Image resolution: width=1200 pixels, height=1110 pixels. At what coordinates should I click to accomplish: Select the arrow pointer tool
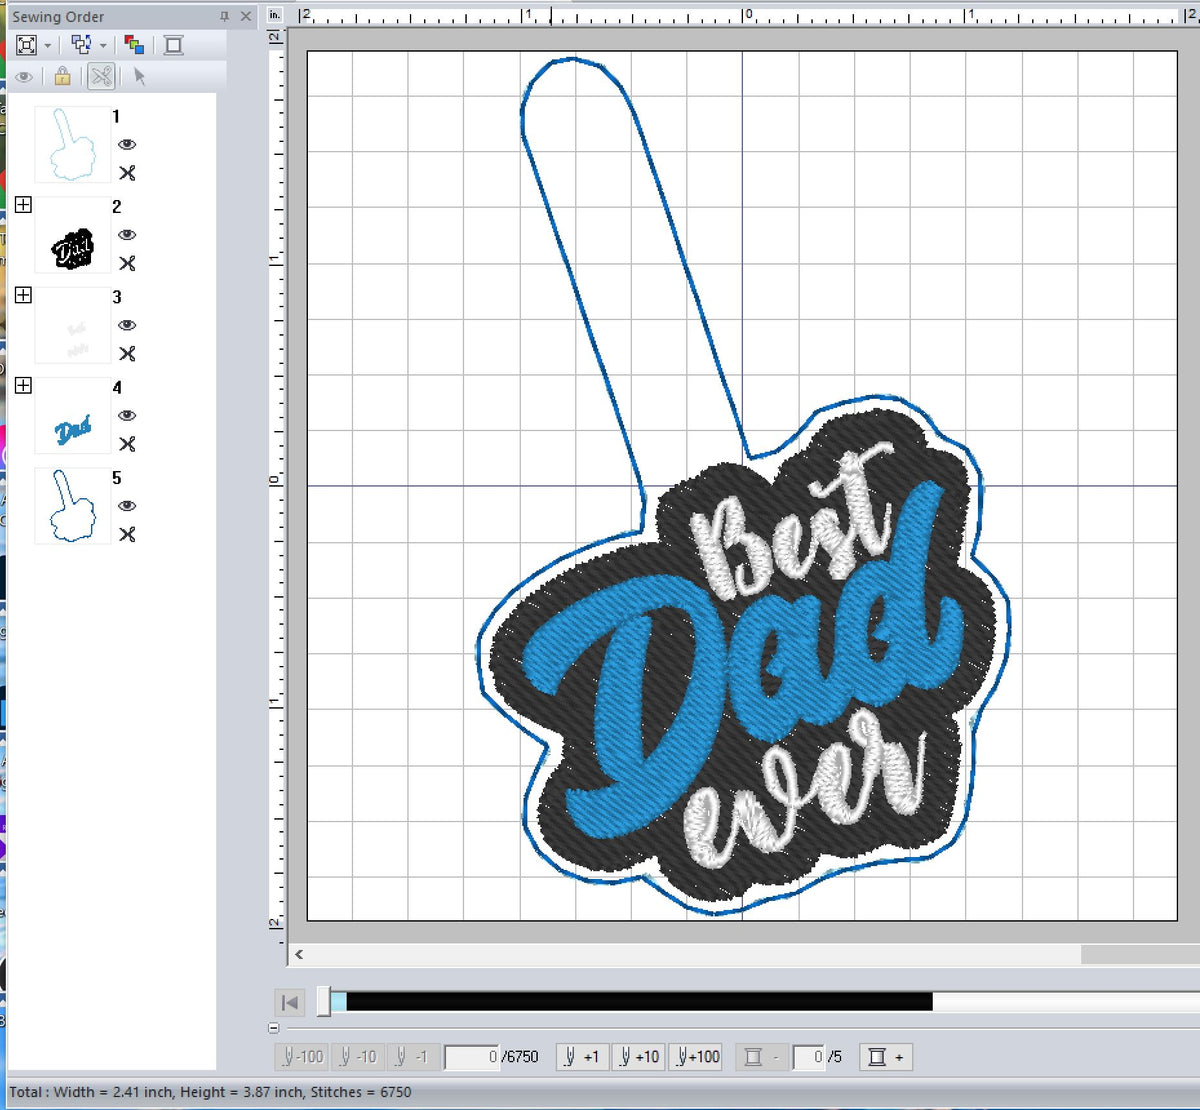[x=140, y=78]
